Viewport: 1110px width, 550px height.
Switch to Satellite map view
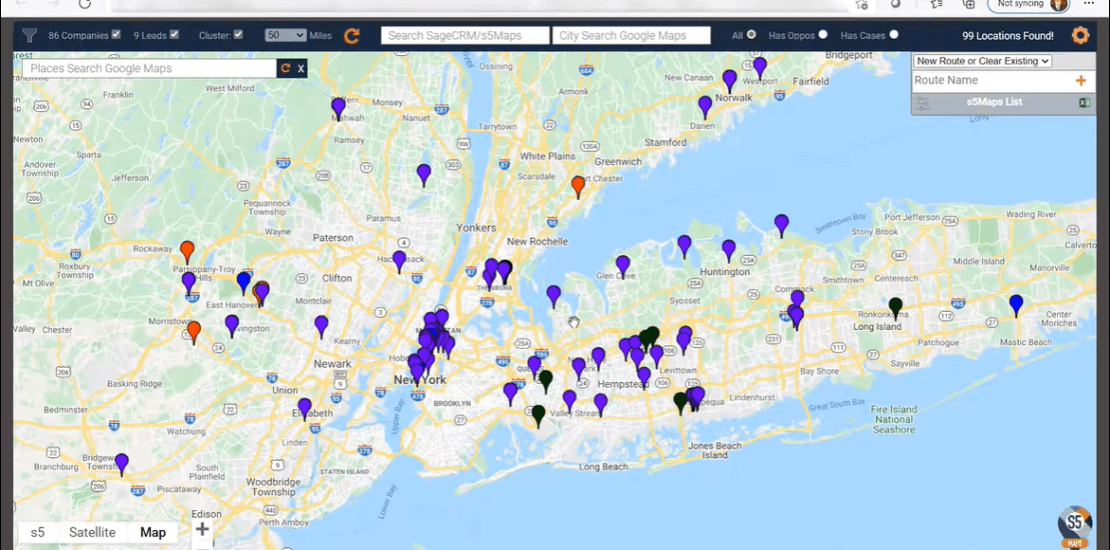click(x=92, y=532)
